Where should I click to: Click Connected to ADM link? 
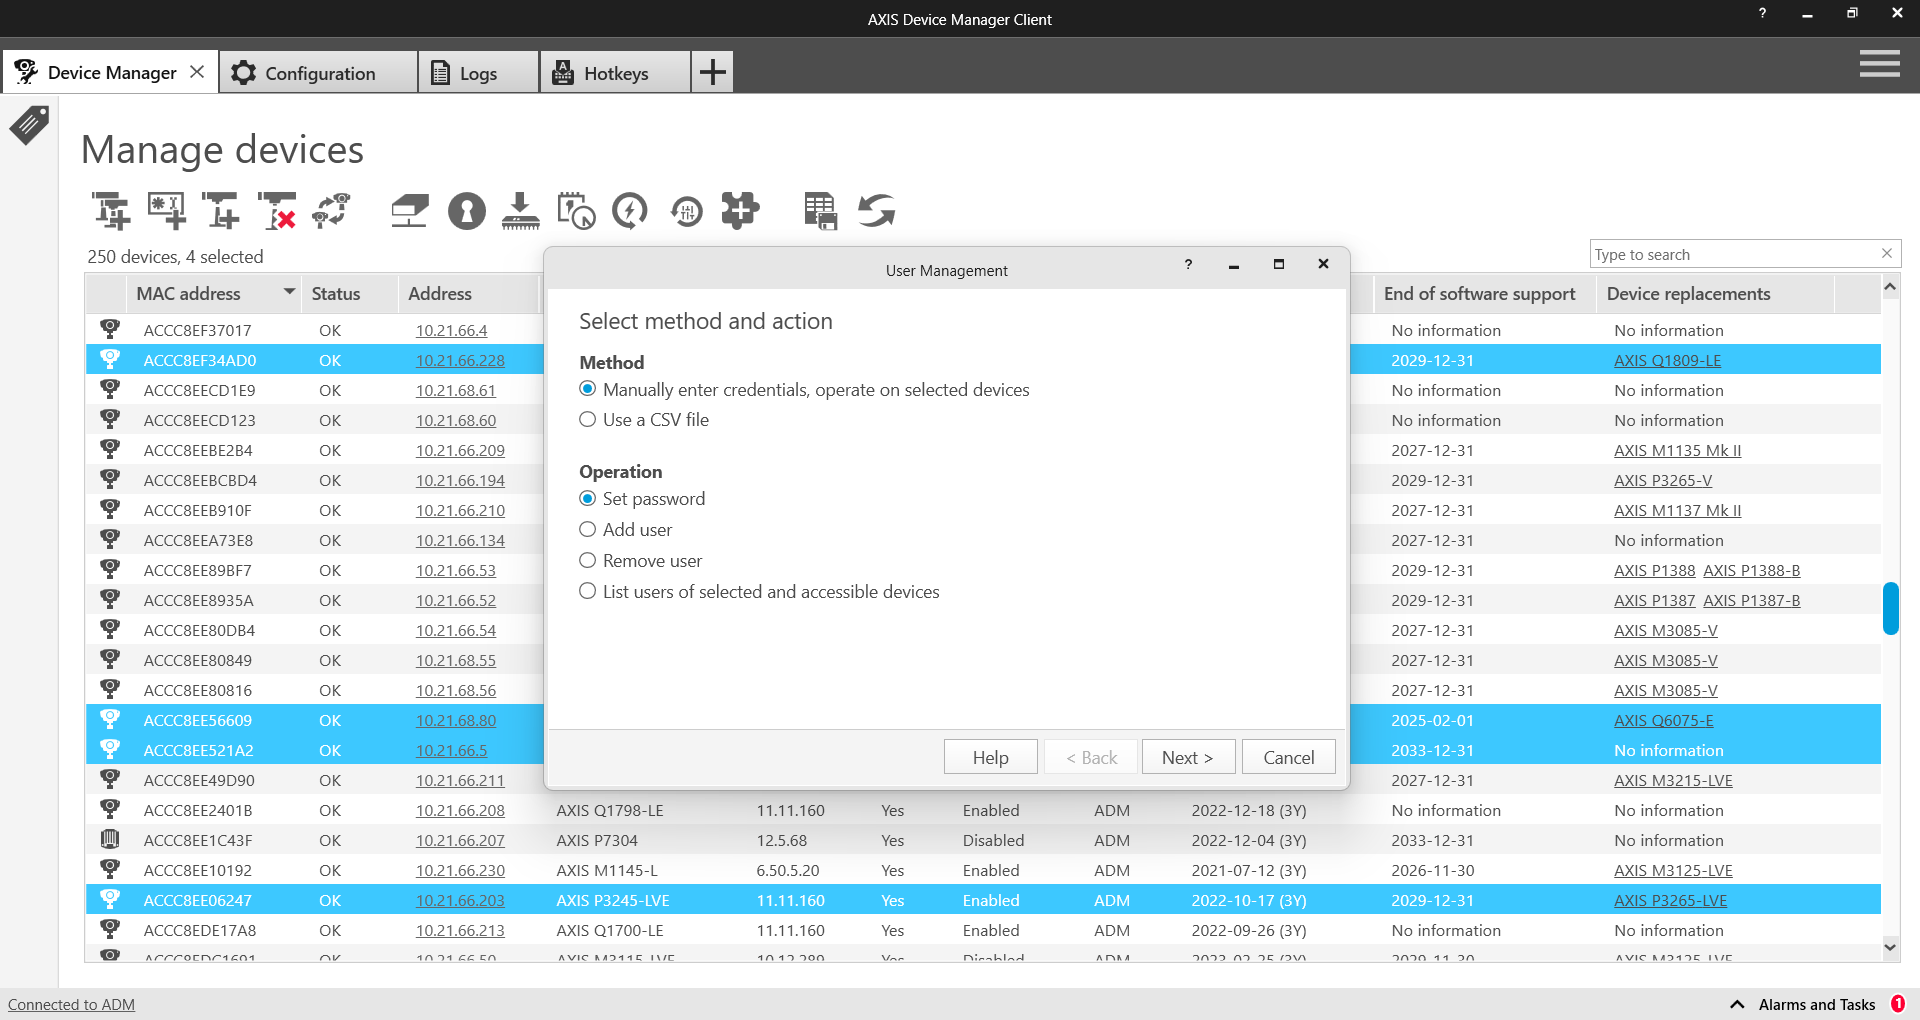(x=71, y=1004)
